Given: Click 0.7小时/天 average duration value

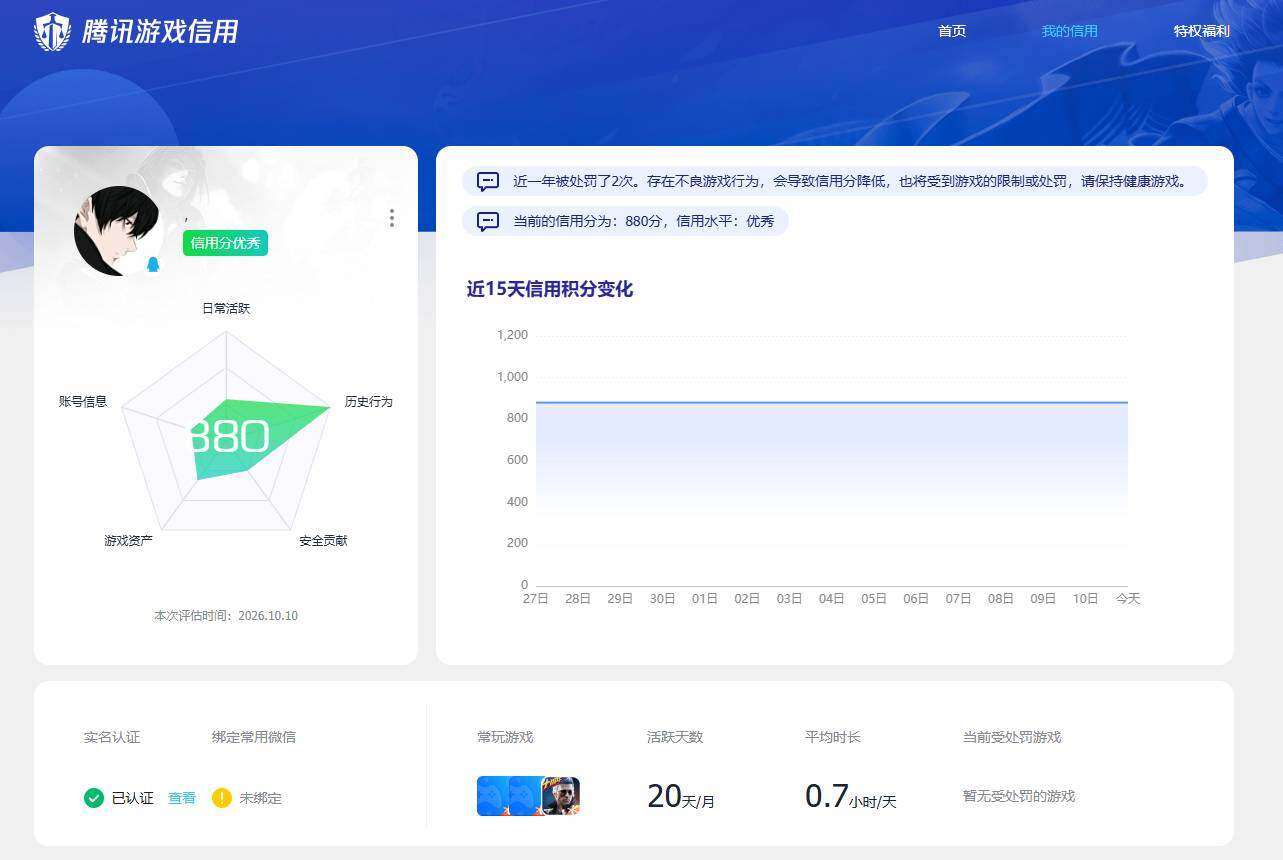Looking at the screenshot, I should pyautogui.click(x=851, y=796).
